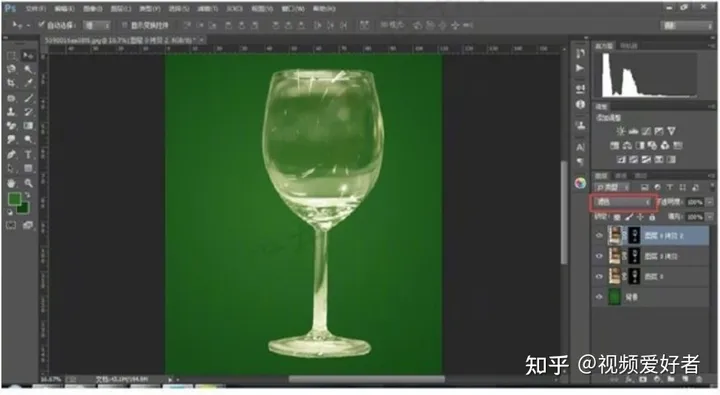
Task: Select the Zoom tool in the toolbox
Action: tap(28, 183)
